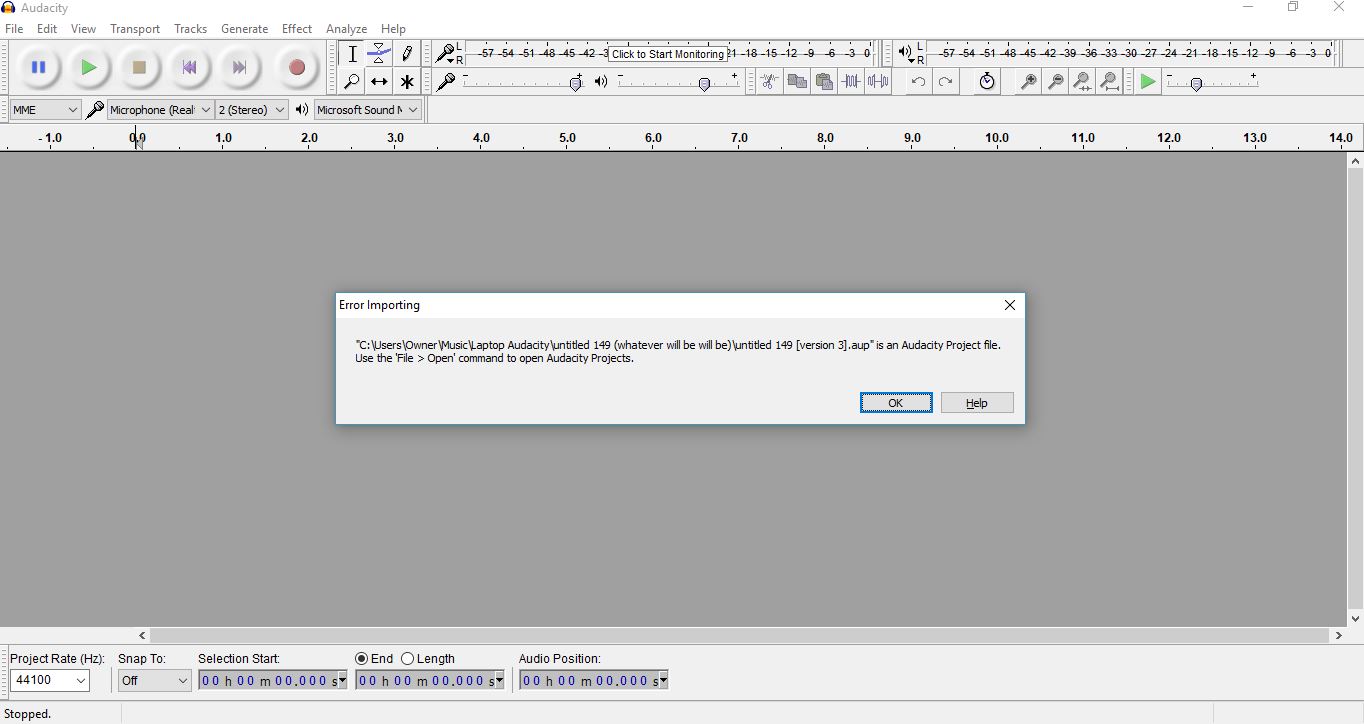Click Click to Start Monitoring meter
This screenshot has height=724, width=1364.
pyautogui.click(x=668, y=54)
